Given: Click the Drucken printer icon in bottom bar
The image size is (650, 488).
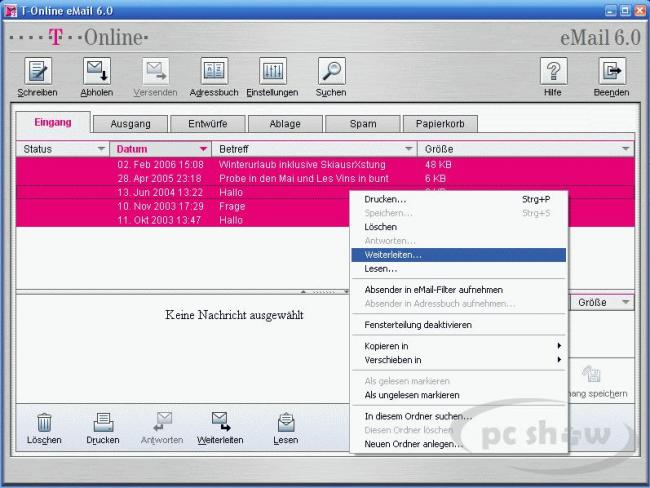Looking at the screenshot, I should (103, 422).
